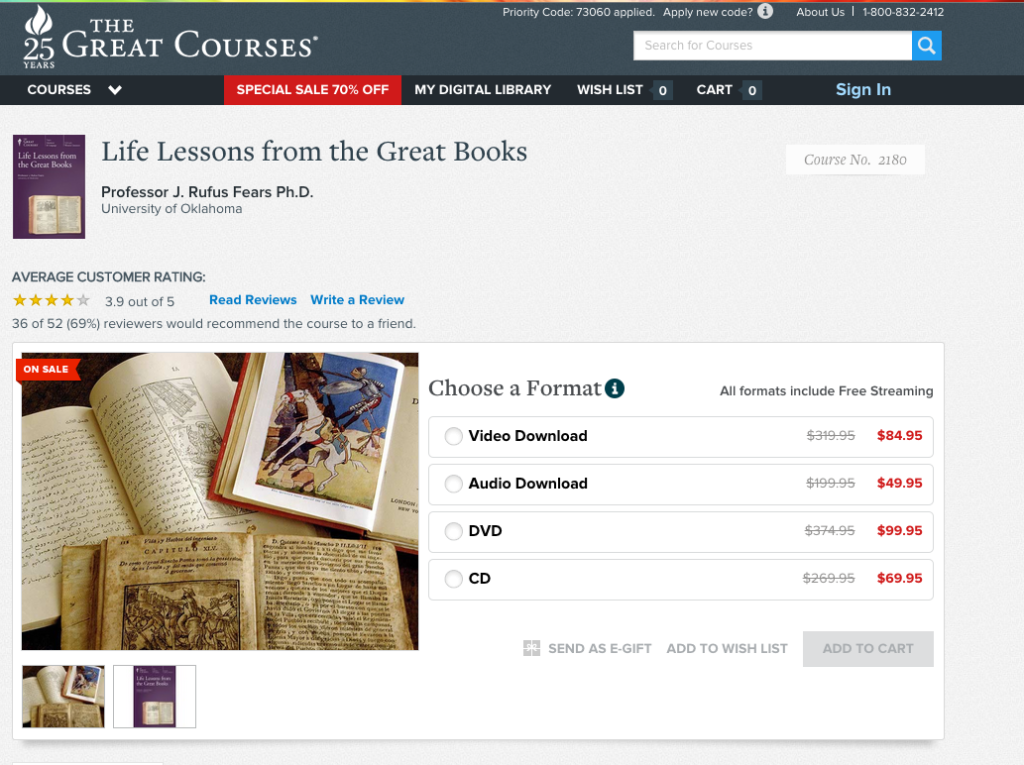Click the Search for Courses field
The image size is (1024, 765).
[773, 46]
